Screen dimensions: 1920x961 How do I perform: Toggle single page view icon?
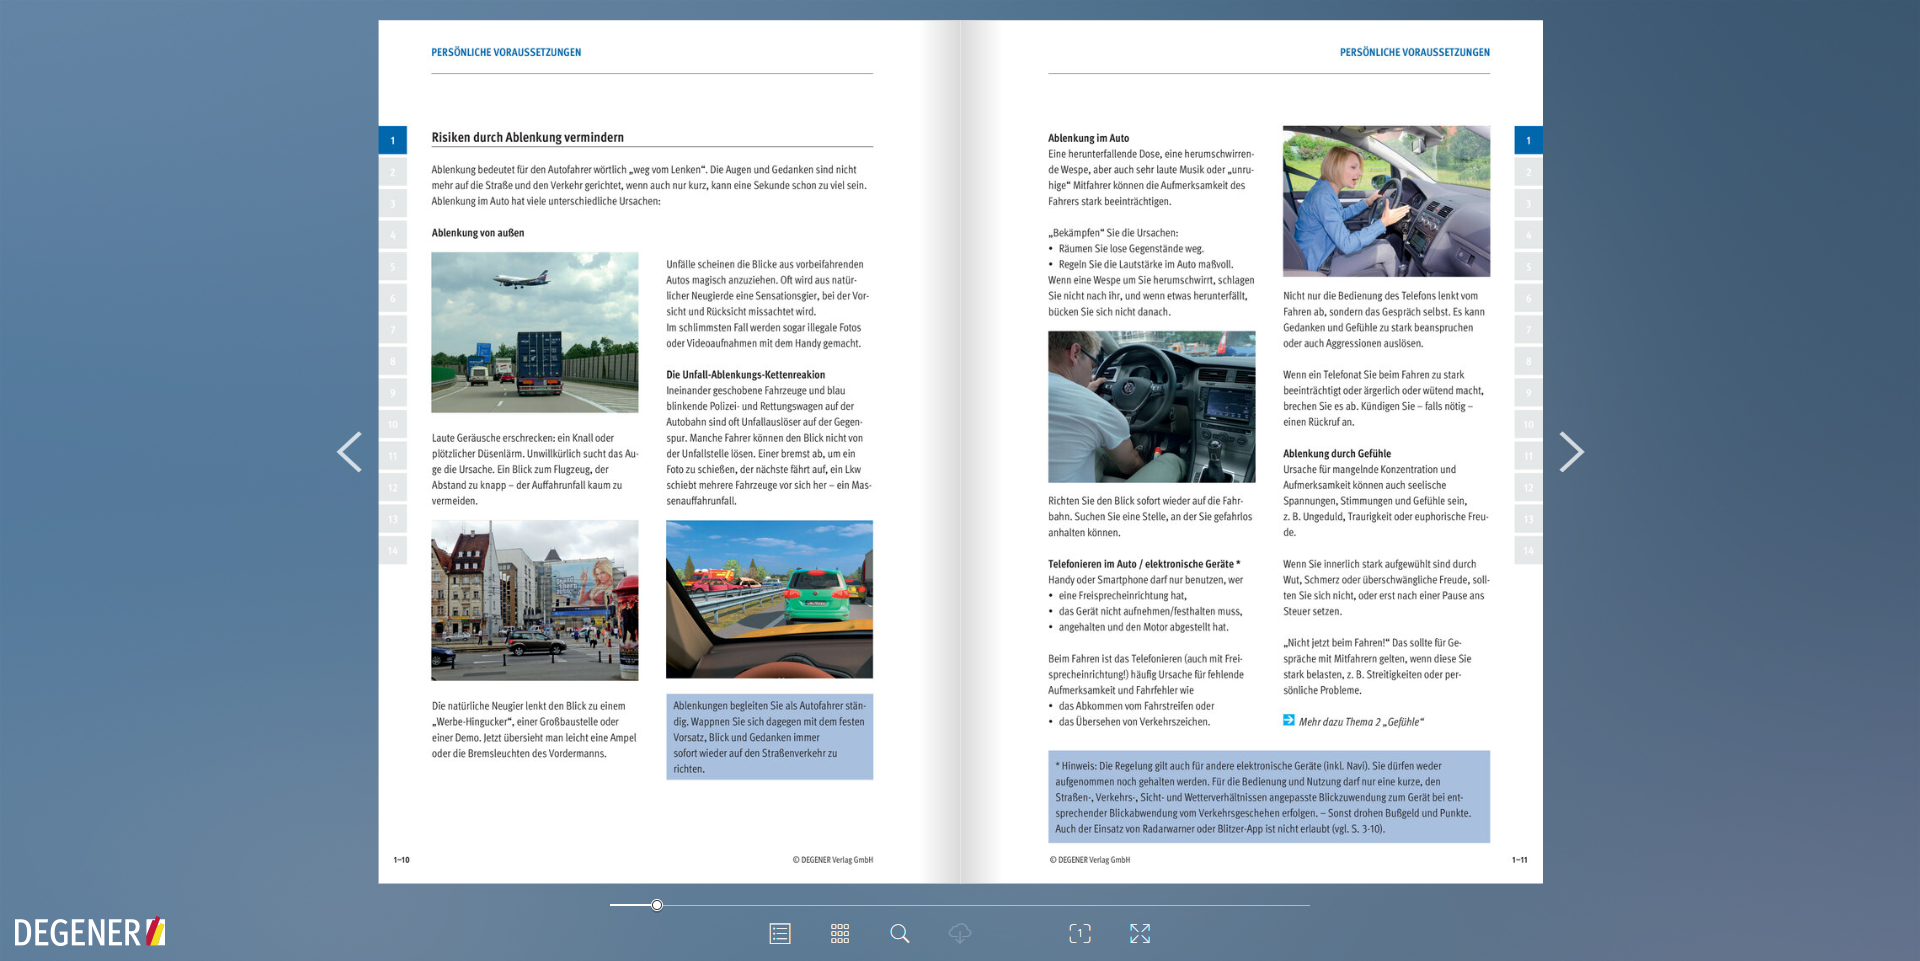[1080, 933]
